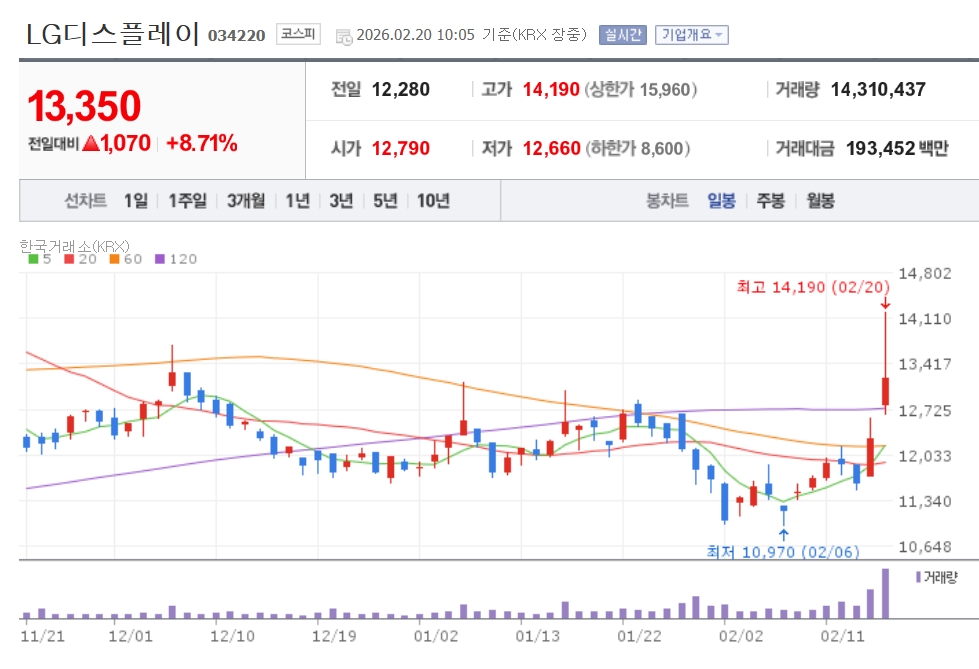Select the 10년 line chart tab
979x669 pixels.
(x=433, y=201)
